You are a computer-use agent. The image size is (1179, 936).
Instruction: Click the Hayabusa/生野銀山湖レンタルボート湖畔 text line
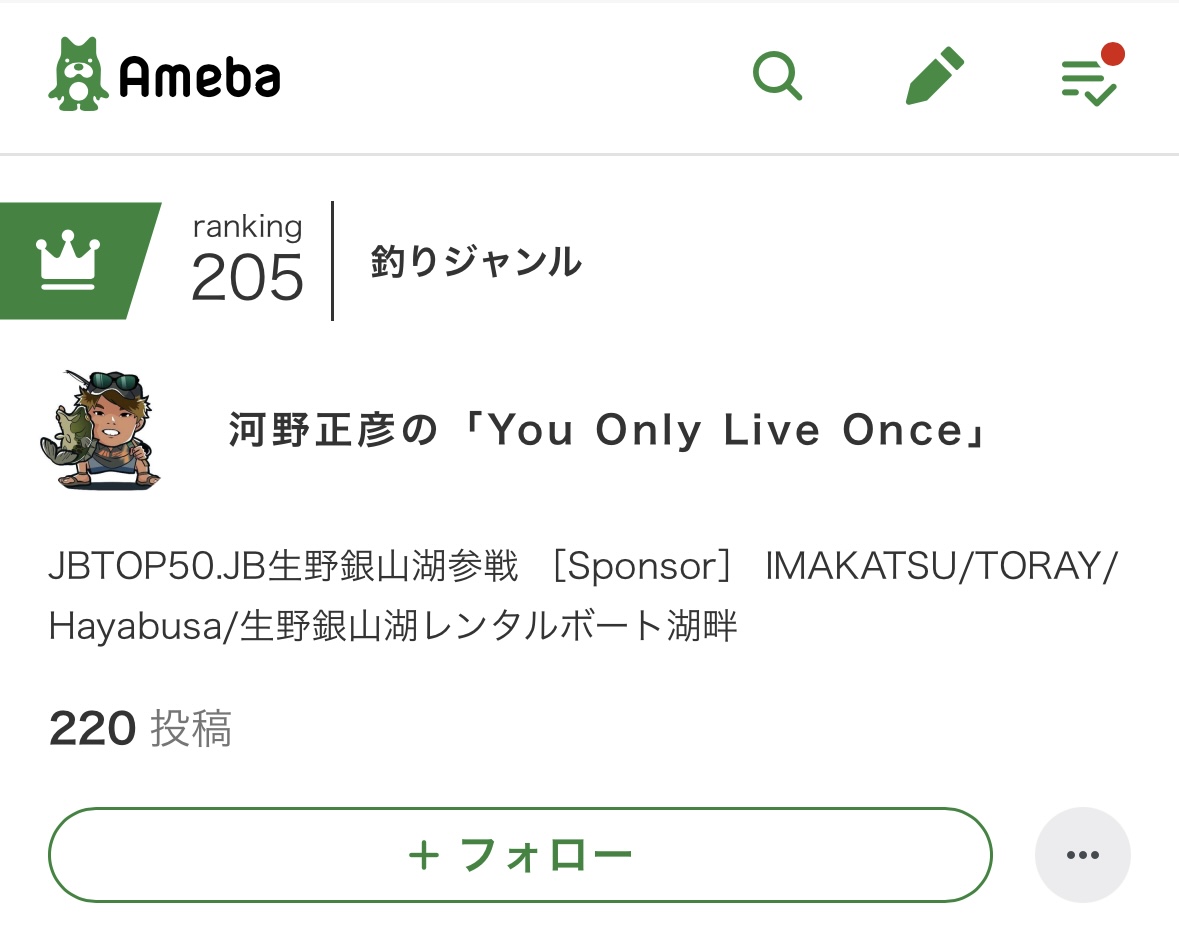pyautogui.click(x=393, y=626)
